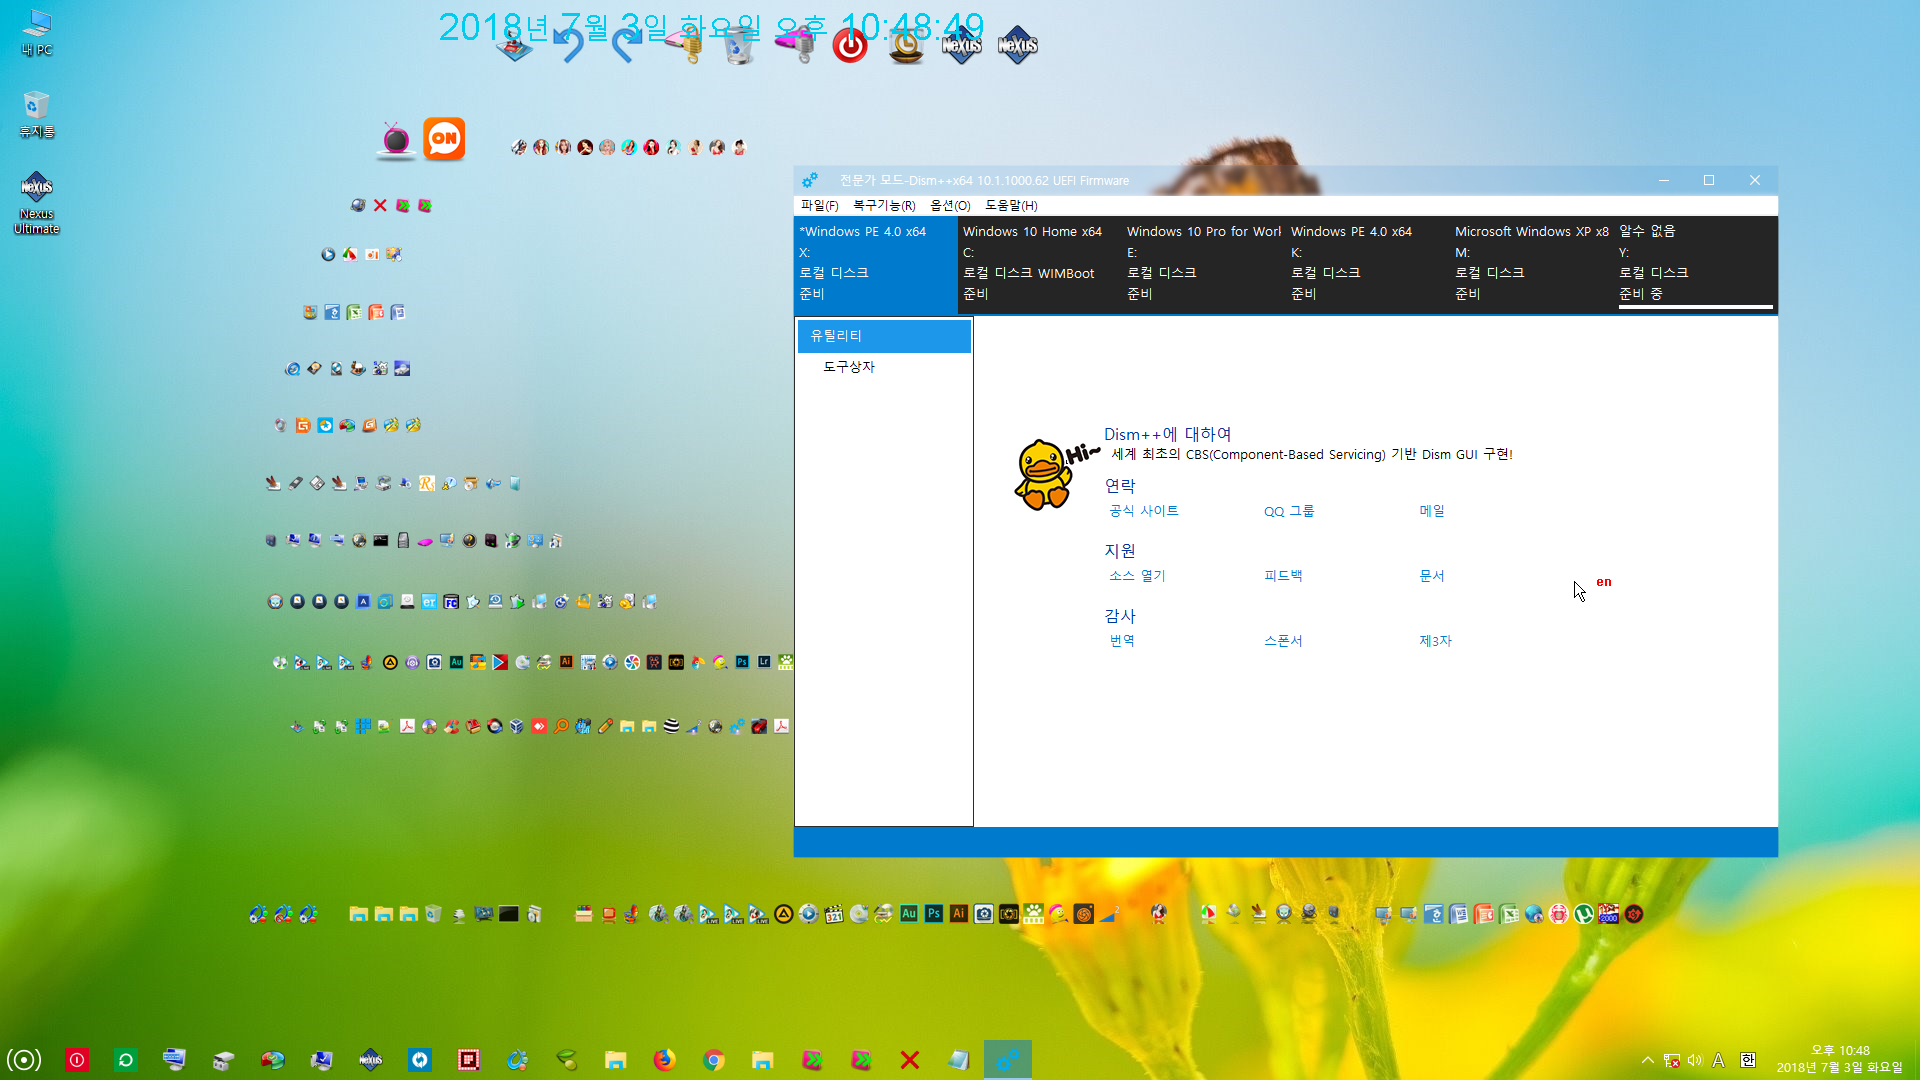
Task: Open Firefox from the taskbar
Action: pos(664,1059)
